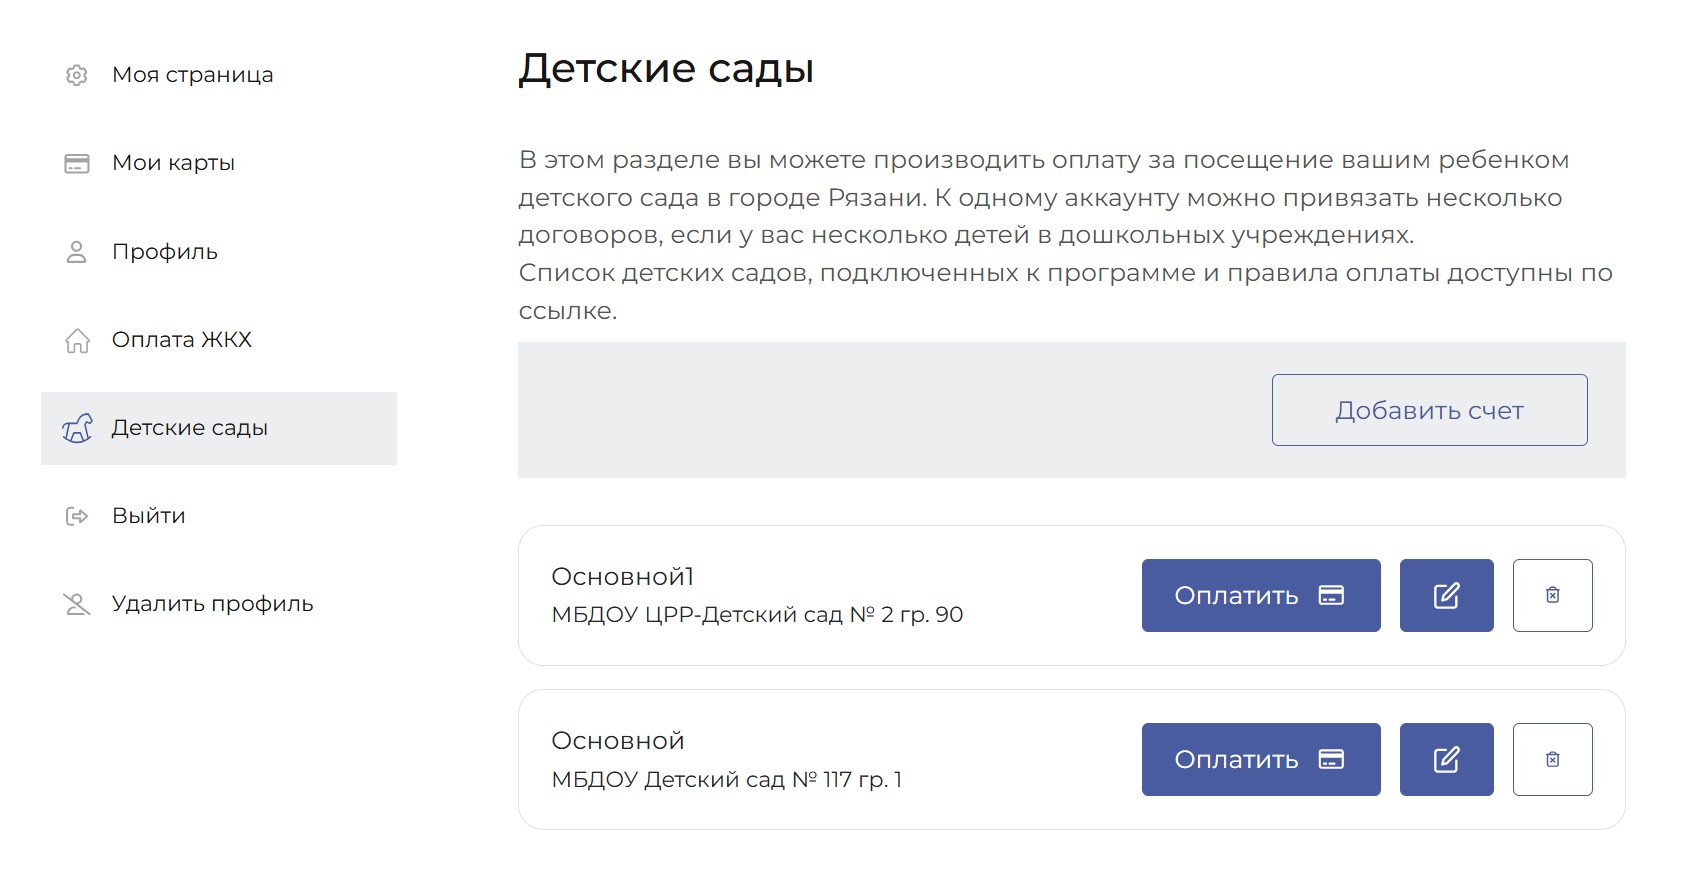Go to the Мои карты section
1693x896 pixels.
(173, 163)
